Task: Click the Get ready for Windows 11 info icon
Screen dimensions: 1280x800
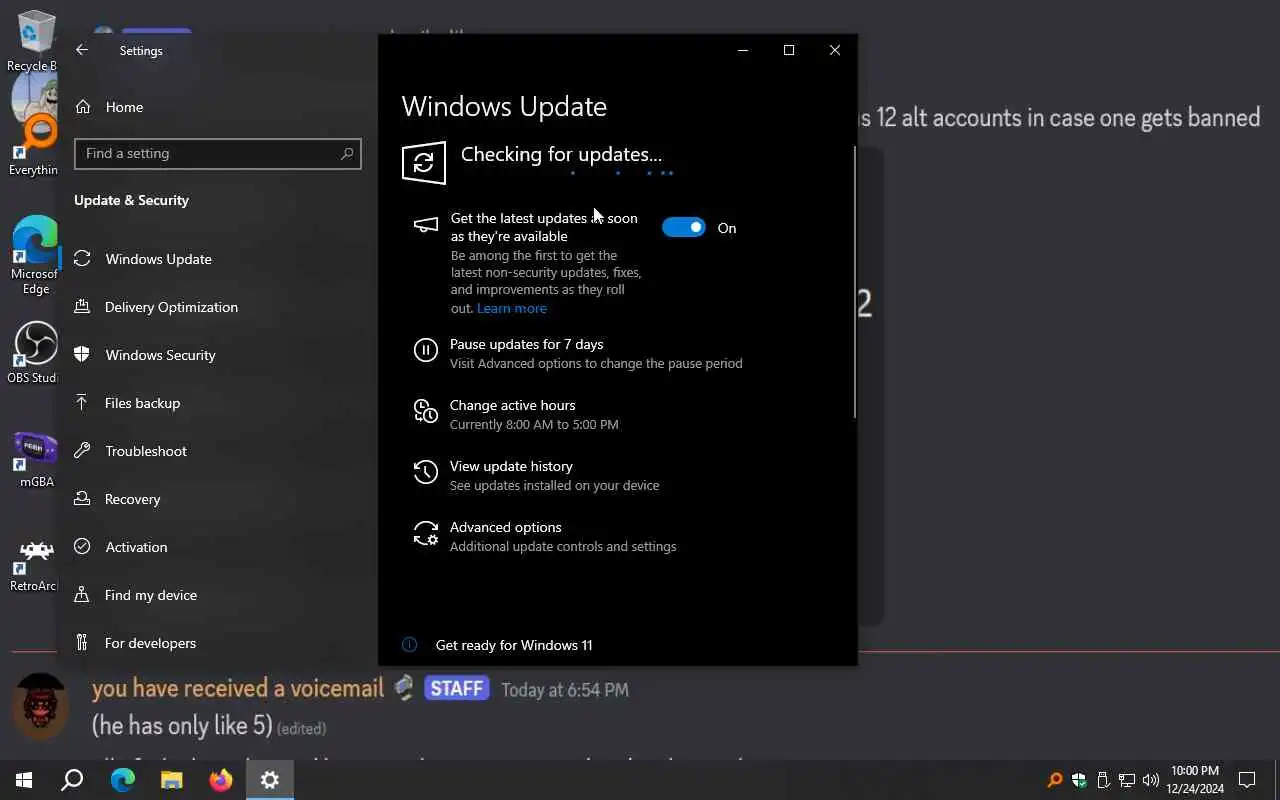Action: 409,645
